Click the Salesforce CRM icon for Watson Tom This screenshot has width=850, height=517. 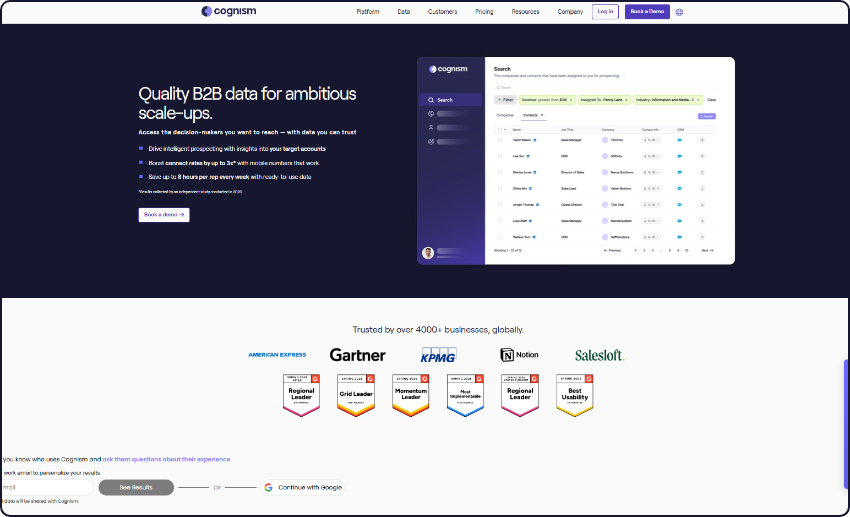click(x=680, y=237)
